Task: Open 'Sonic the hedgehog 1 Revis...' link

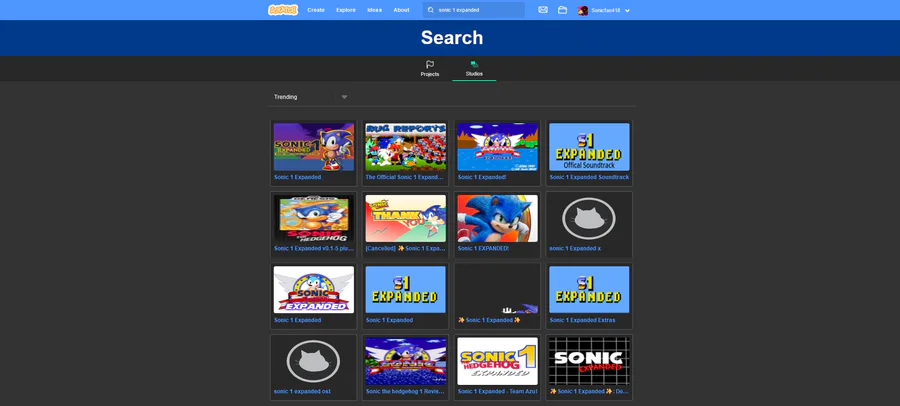Action: click(405, 392)
